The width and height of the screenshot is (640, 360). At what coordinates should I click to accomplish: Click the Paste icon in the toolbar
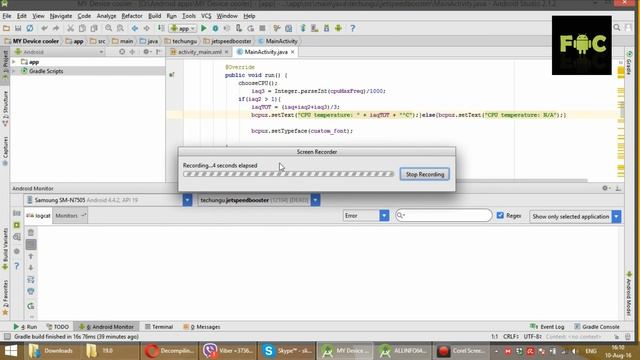coord(94,28)
